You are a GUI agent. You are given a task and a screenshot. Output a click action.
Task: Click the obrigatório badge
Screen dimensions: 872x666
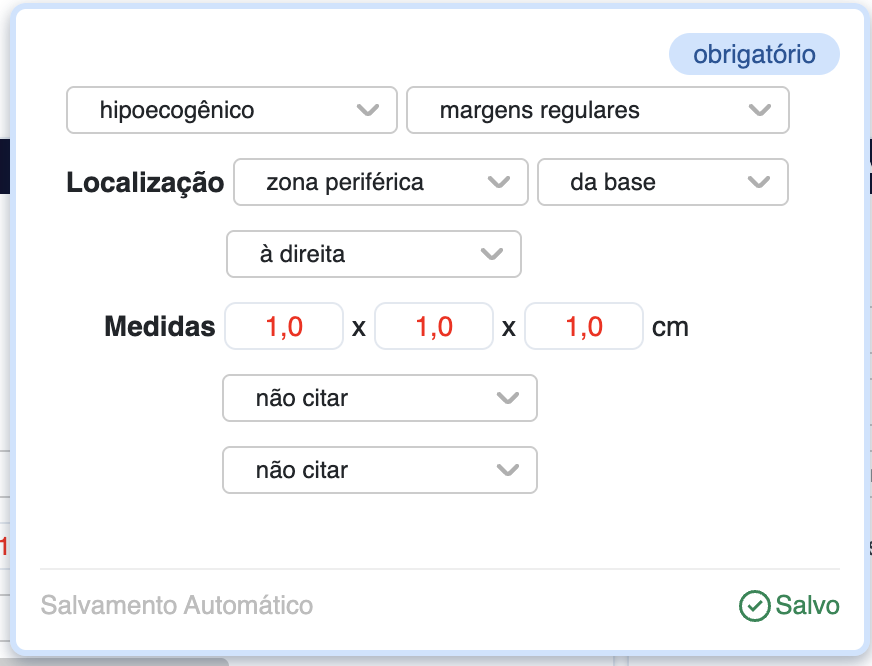(x=754, y=55)
